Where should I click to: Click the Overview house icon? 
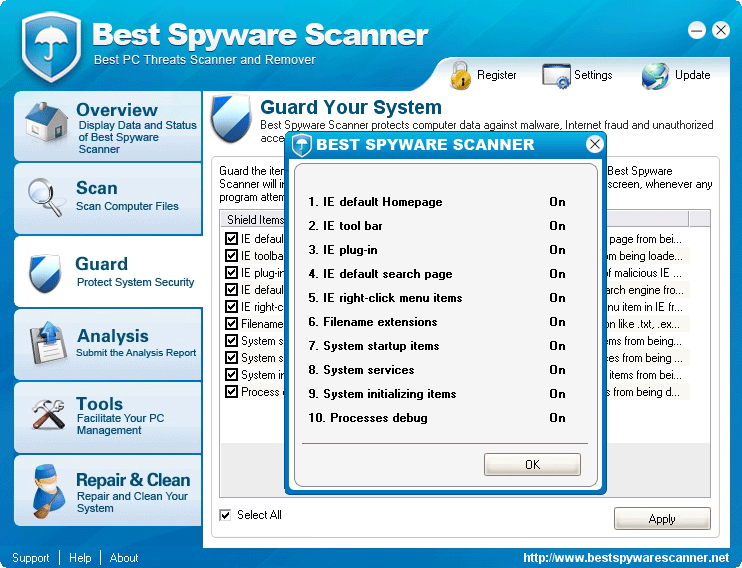46,122
